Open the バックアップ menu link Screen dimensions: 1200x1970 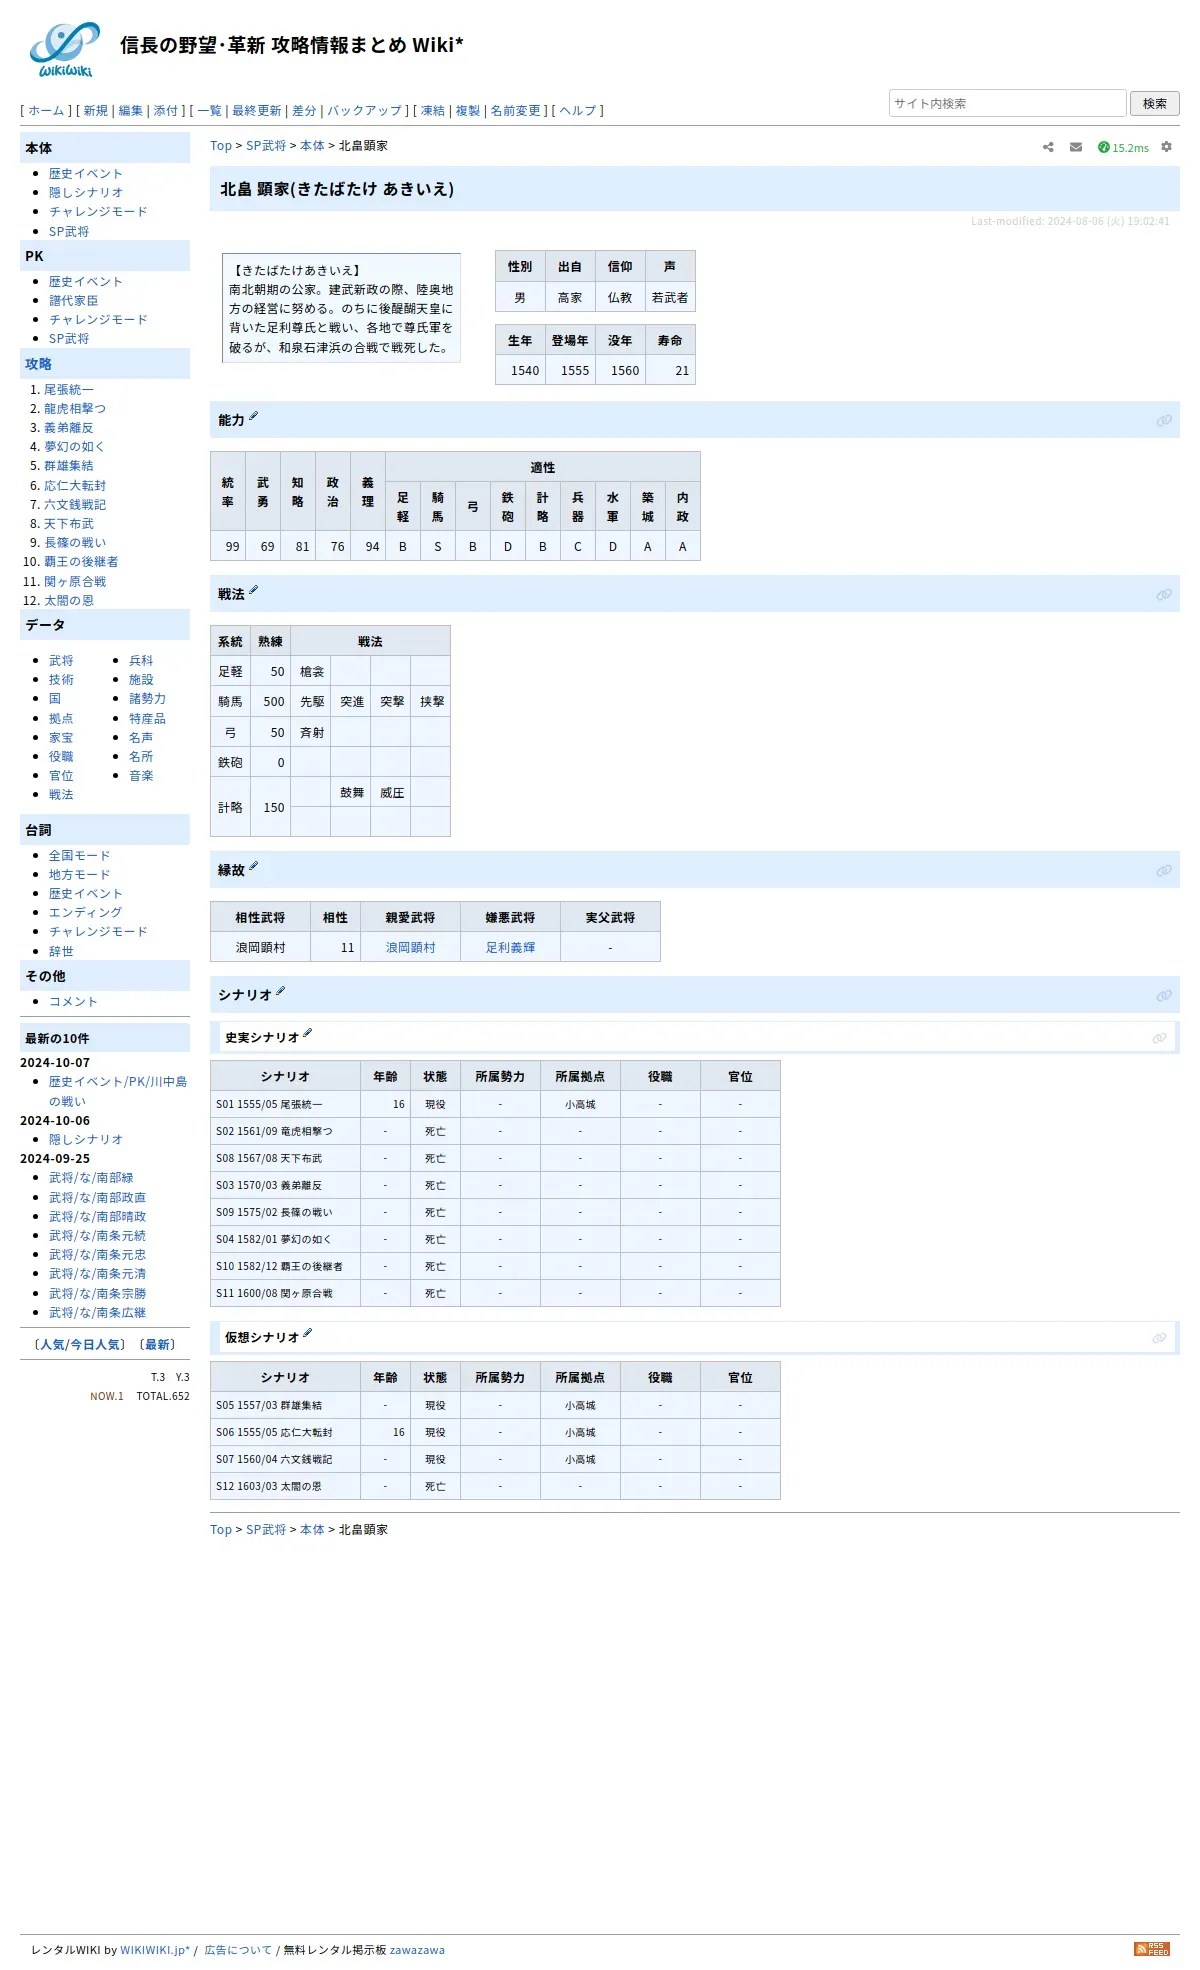point(365,111)
